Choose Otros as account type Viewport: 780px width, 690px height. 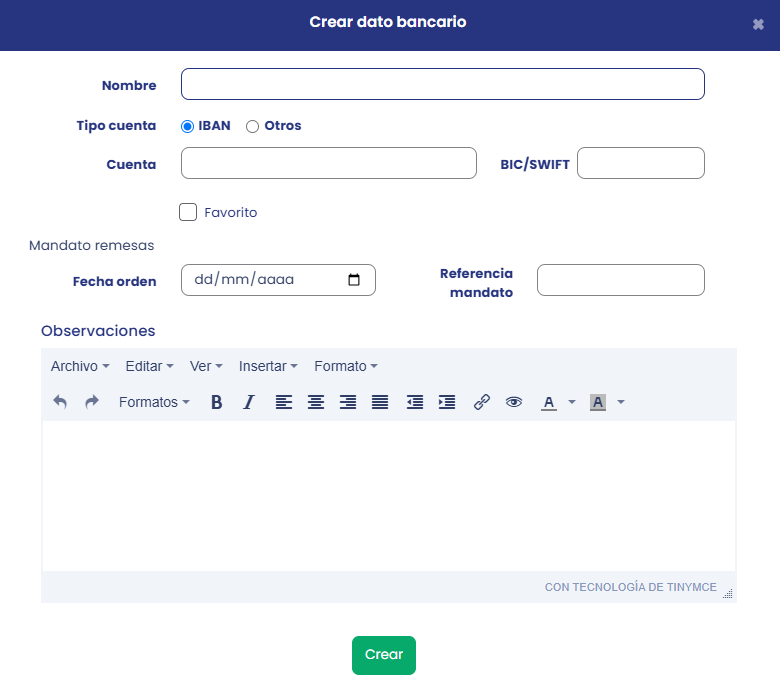click(252, 126)
